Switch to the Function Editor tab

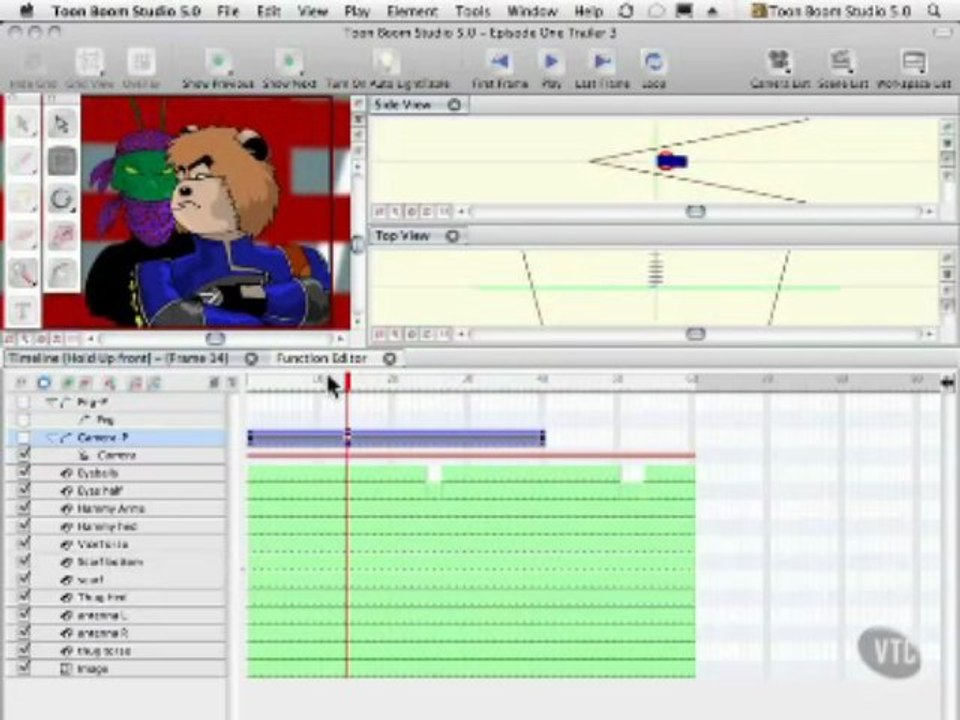(321, 359)
